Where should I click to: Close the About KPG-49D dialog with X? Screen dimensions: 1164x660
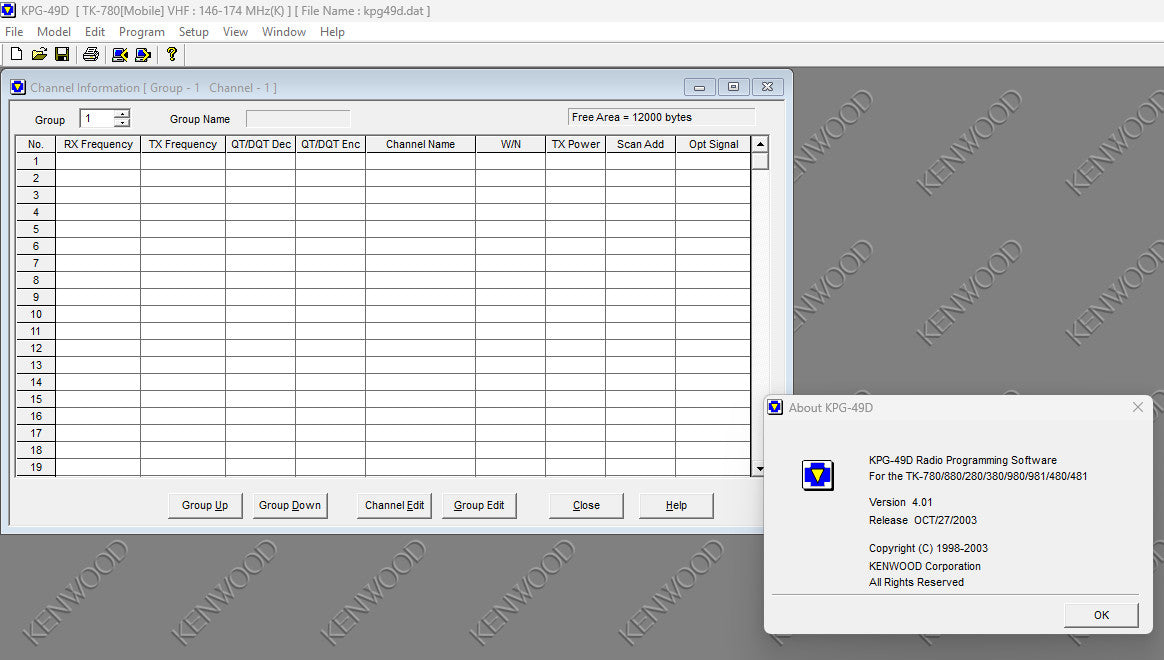pos(1137,407)
